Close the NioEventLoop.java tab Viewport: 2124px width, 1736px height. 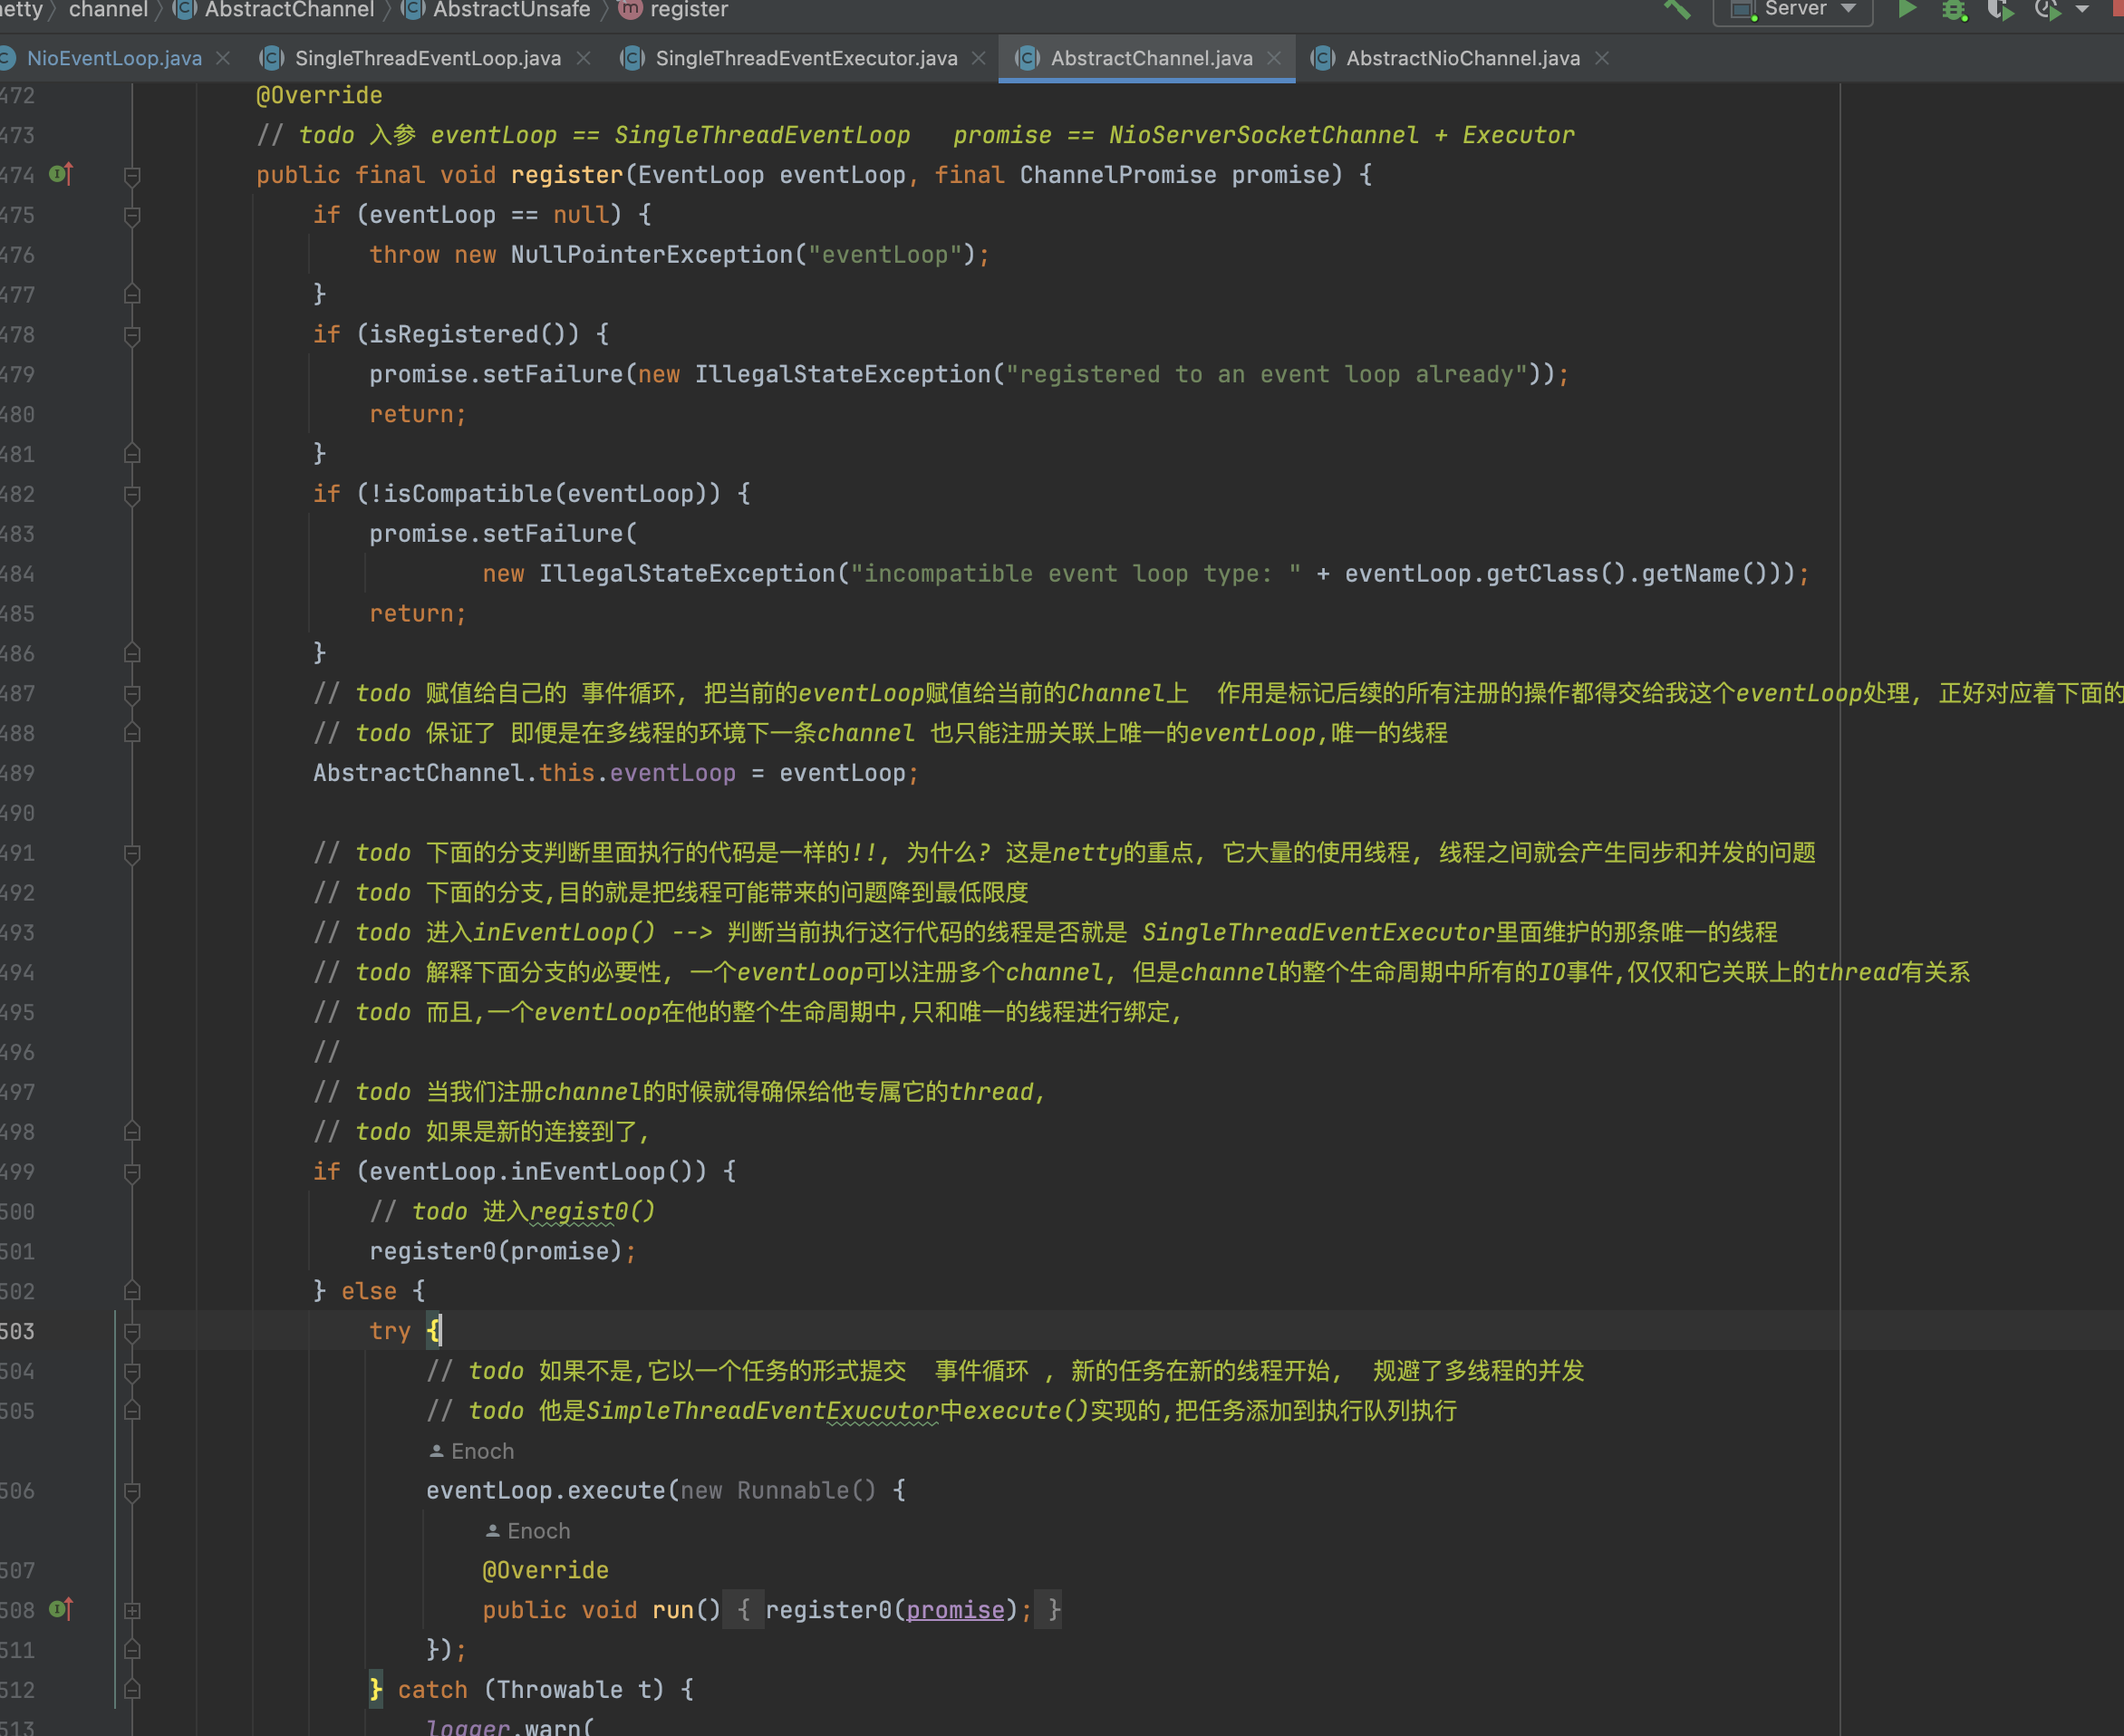224,58
